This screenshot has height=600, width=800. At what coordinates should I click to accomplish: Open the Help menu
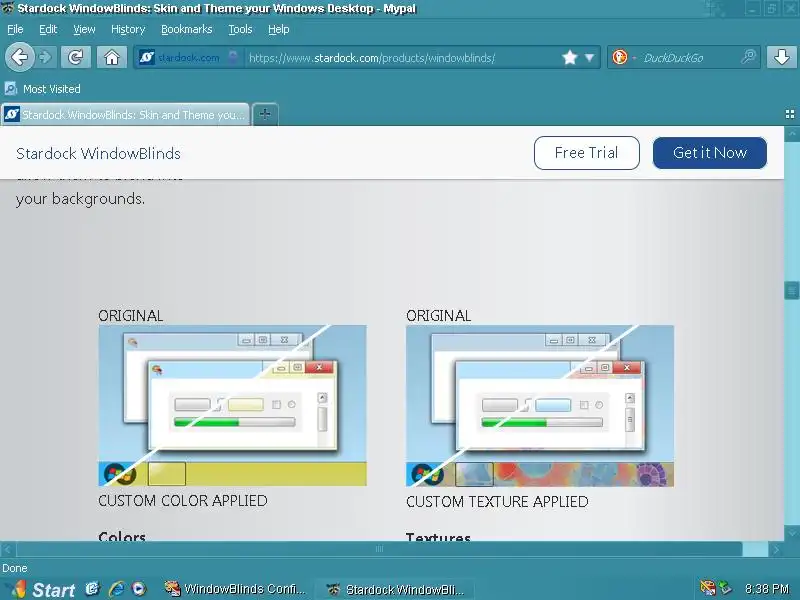click(279, 30)
